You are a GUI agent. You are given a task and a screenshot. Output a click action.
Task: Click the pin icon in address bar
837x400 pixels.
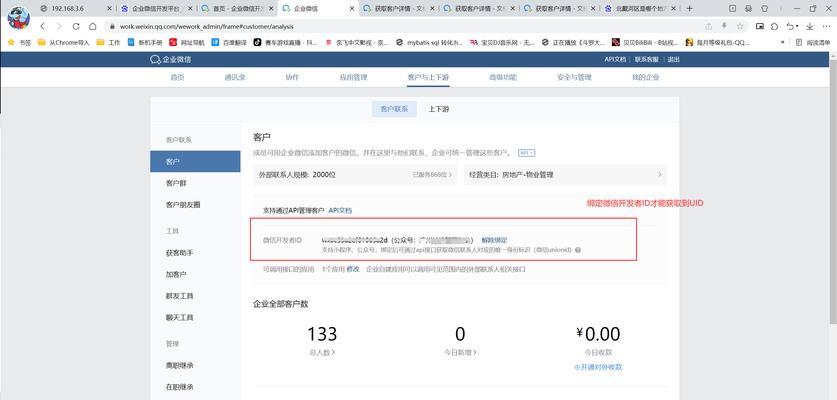coord(724,26)
